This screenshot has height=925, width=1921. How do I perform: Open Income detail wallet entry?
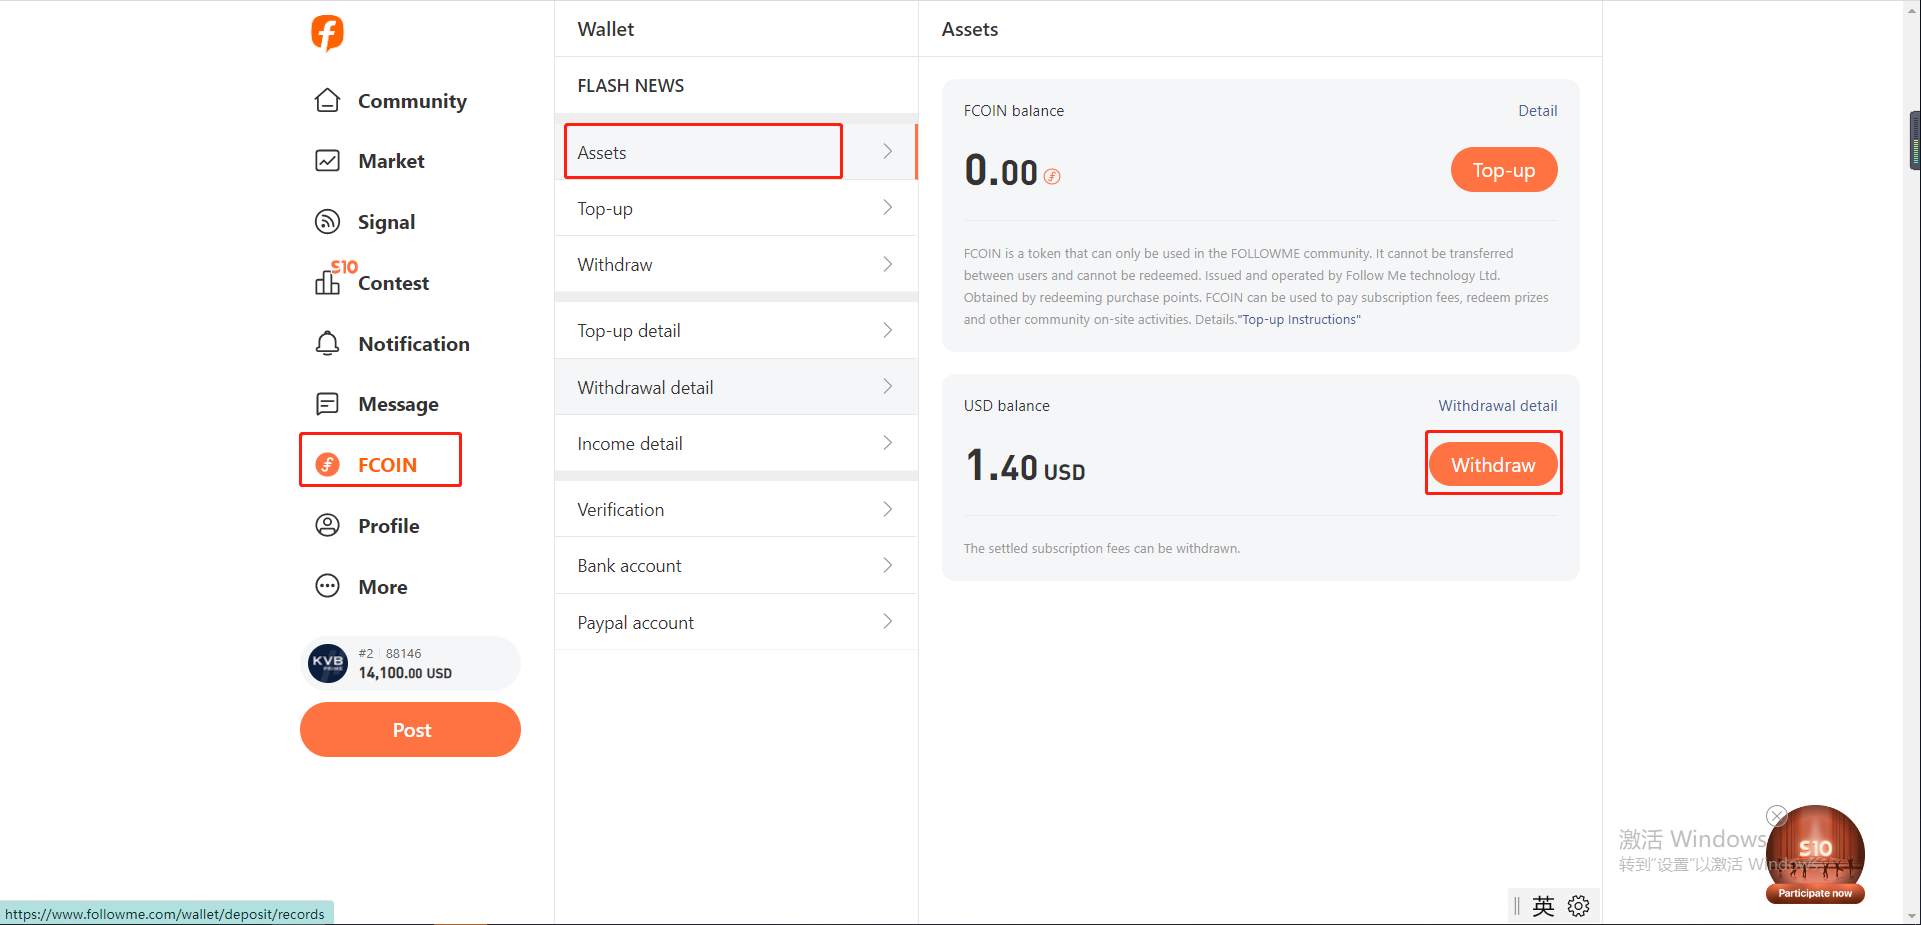click(736, 443)
